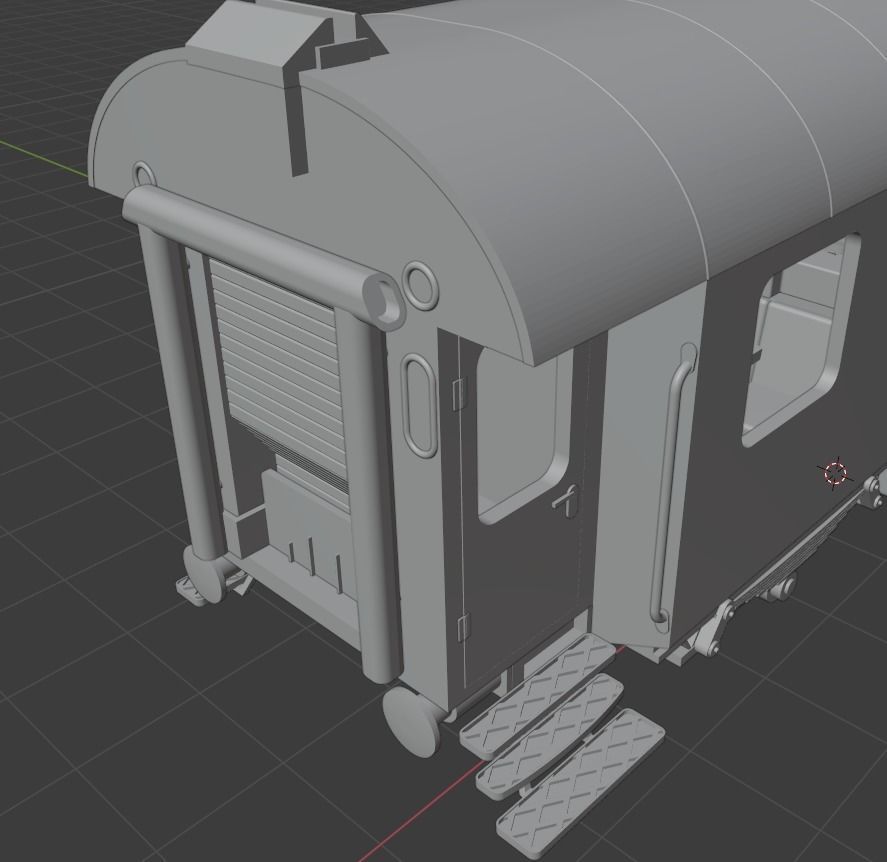Select the upper door hinge
The image size is (887, 862).
click(x=458, y=393)
